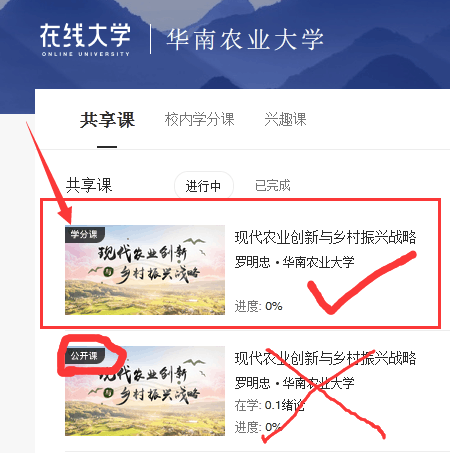Viewport: 450px width, 453px height.
Task: Open first 现代农业创新与乡村振兴战略 course title
Action: click(x=325, y=238)
